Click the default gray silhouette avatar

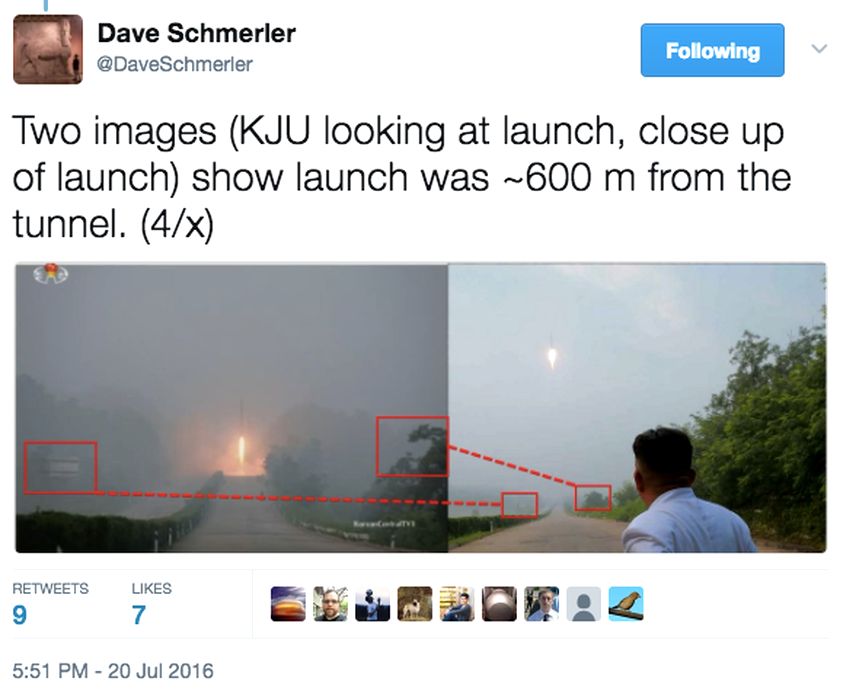point(583,604)
